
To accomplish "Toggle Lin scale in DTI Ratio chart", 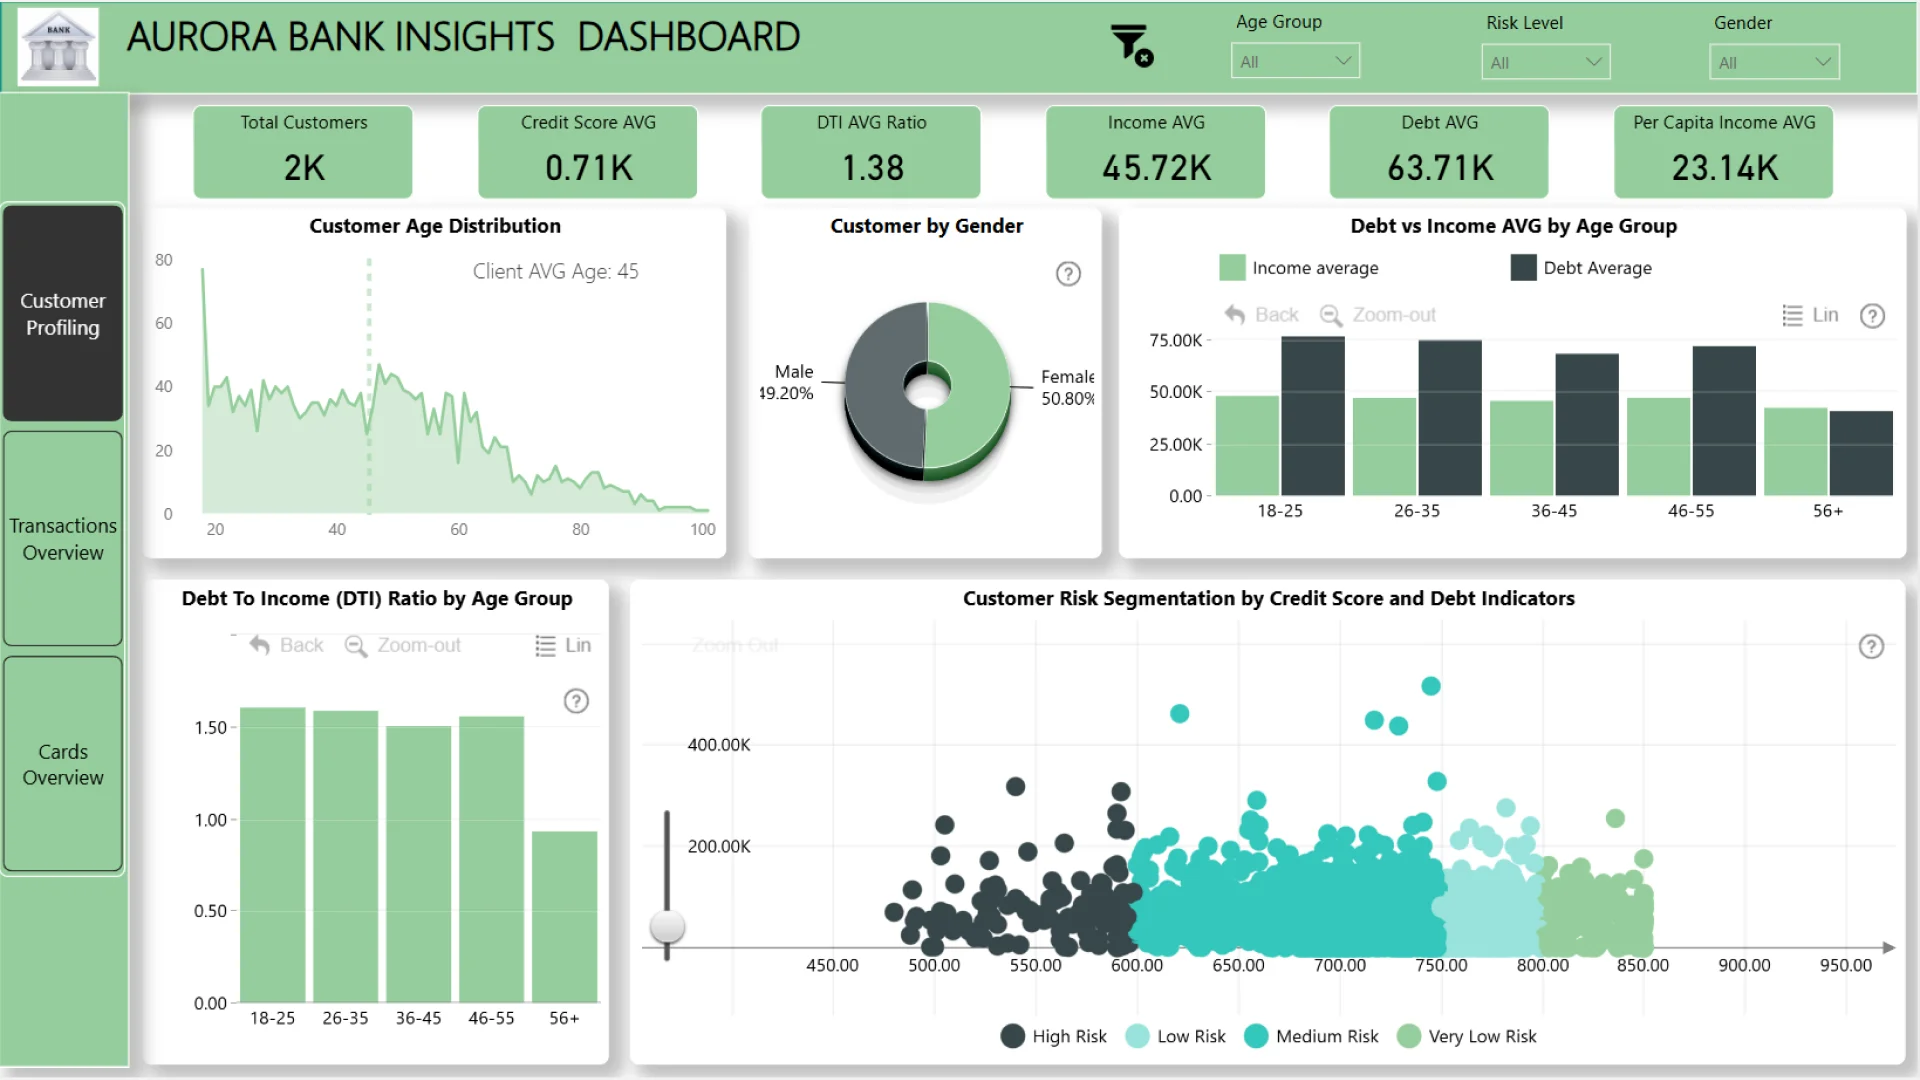I will click(563, 645).
